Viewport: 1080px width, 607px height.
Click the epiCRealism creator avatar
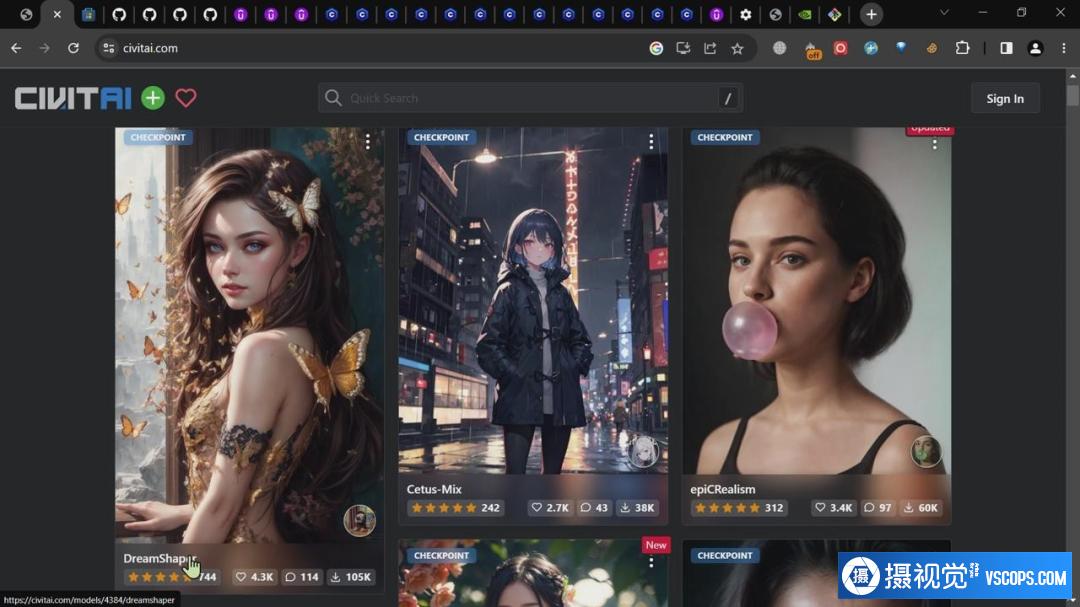coord(926,451)
